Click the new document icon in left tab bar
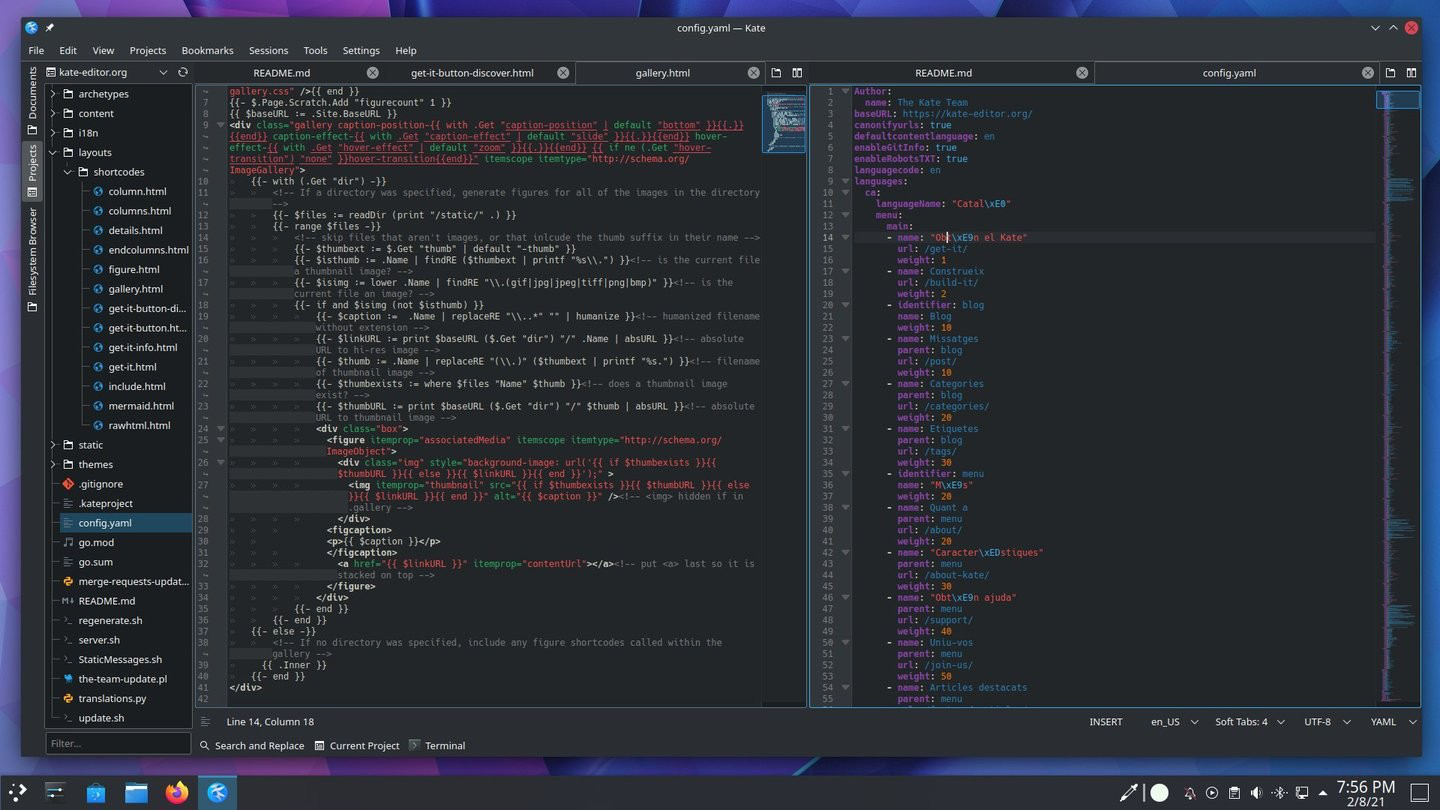 776,73
